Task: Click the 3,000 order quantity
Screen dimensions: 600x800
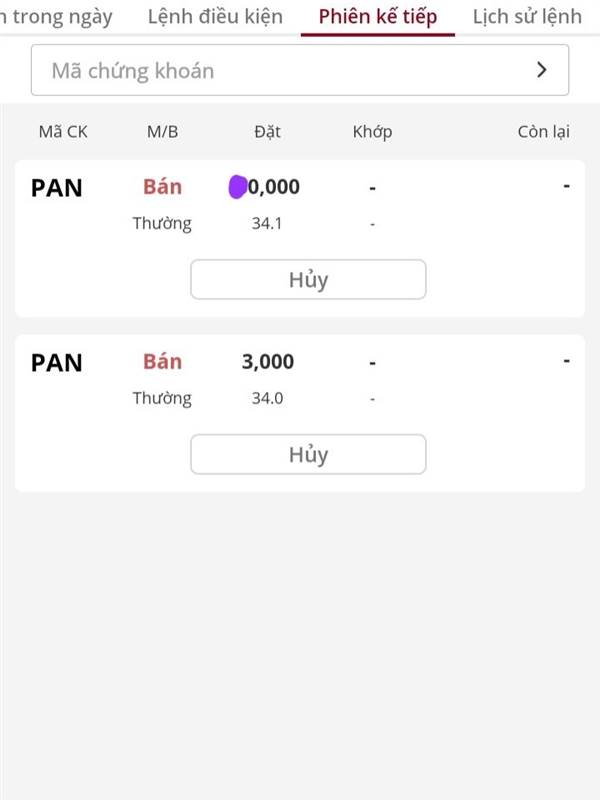Action: pyautogui.click(x=268, y=362)
